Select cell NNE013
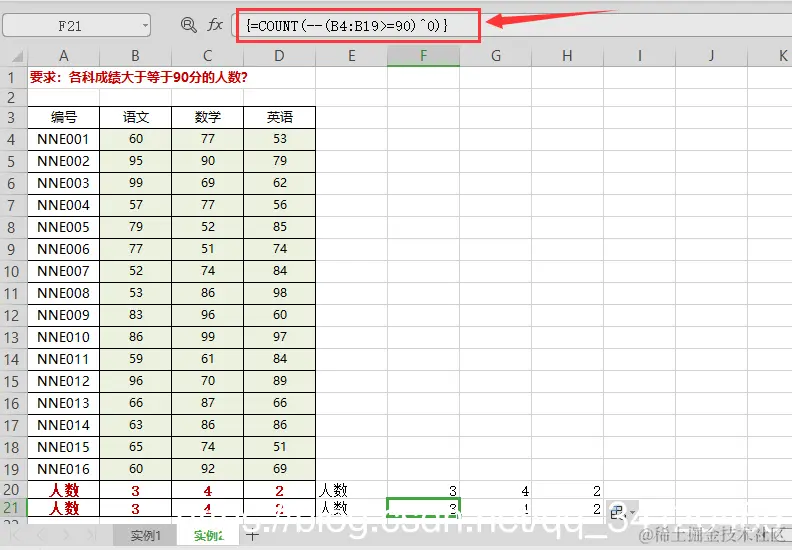The image size is (792, 550). tap(64, 403)
